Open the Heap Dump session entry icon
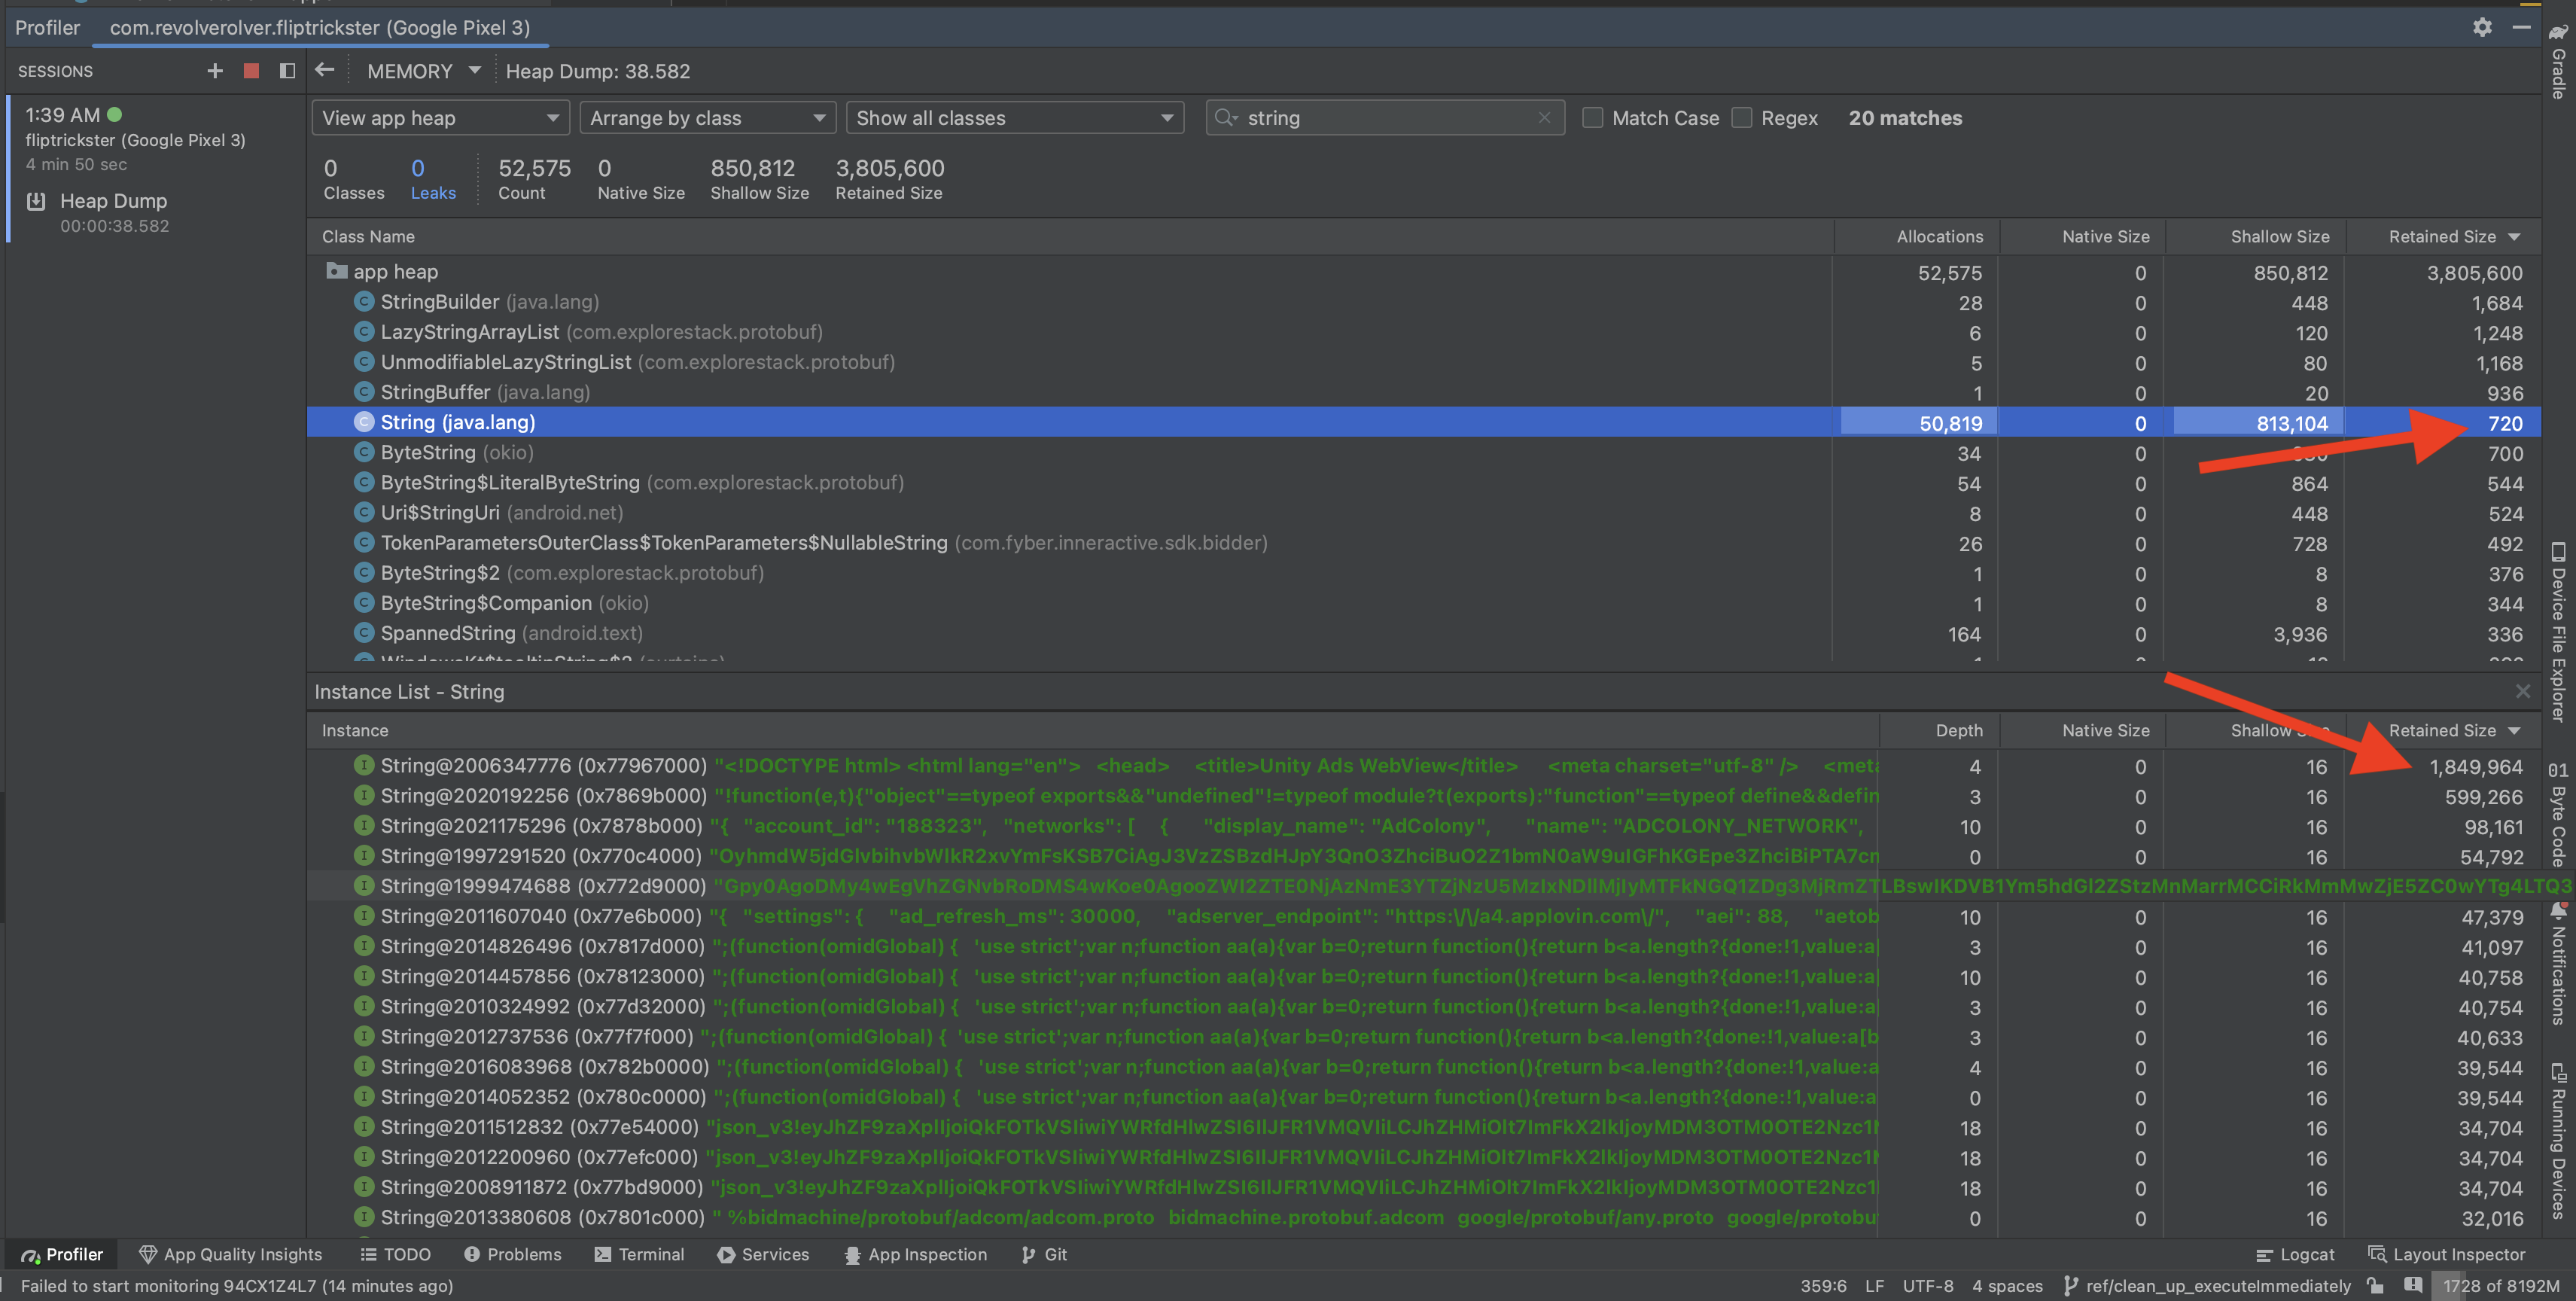Viewport: 2576px width, 1301px height. 37,201
